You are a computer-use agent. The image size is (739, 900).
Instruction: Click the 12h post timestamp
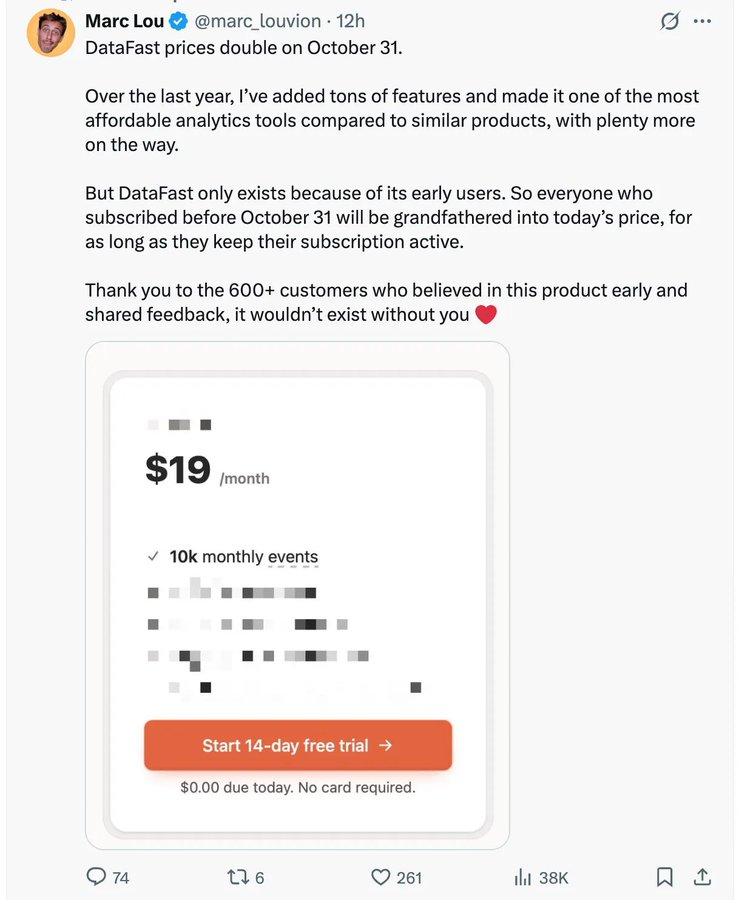(x=351, y=21)
